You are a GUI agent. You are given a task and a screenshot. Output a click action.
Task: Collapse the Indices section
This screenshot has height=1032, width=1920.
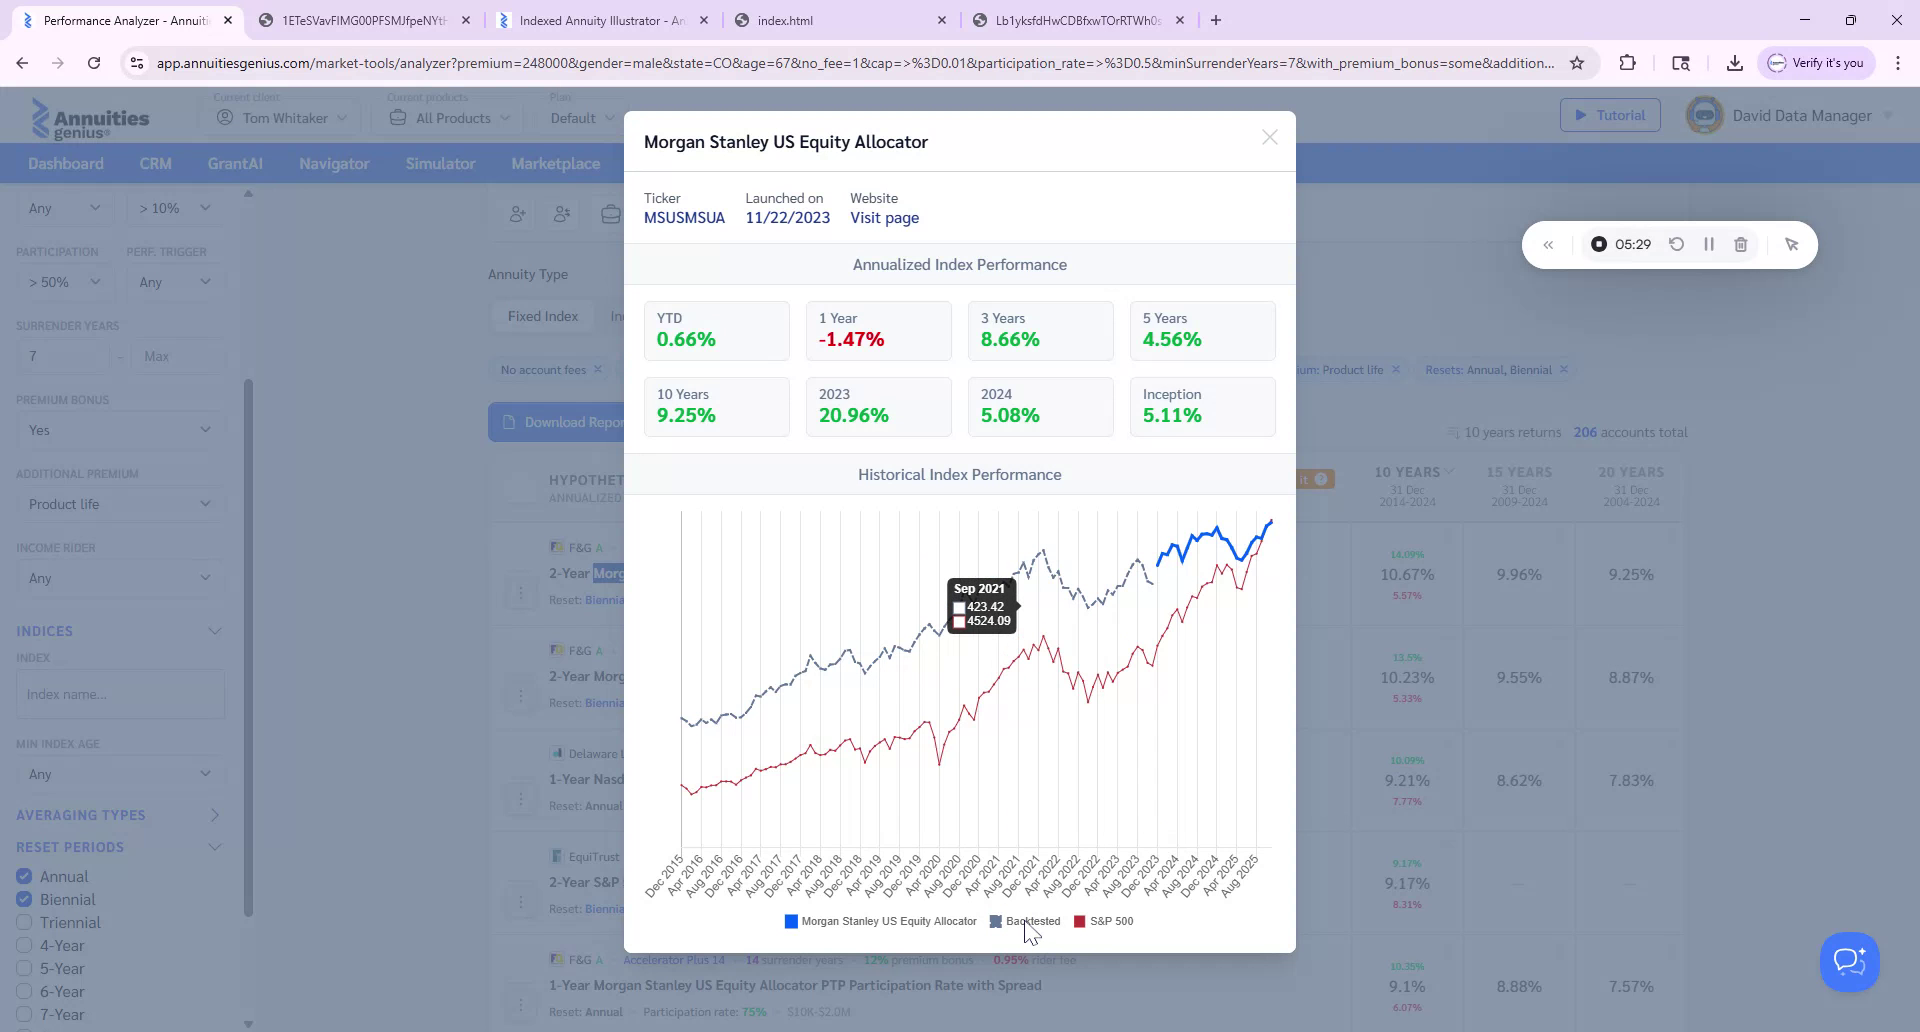tap(214, 631)
